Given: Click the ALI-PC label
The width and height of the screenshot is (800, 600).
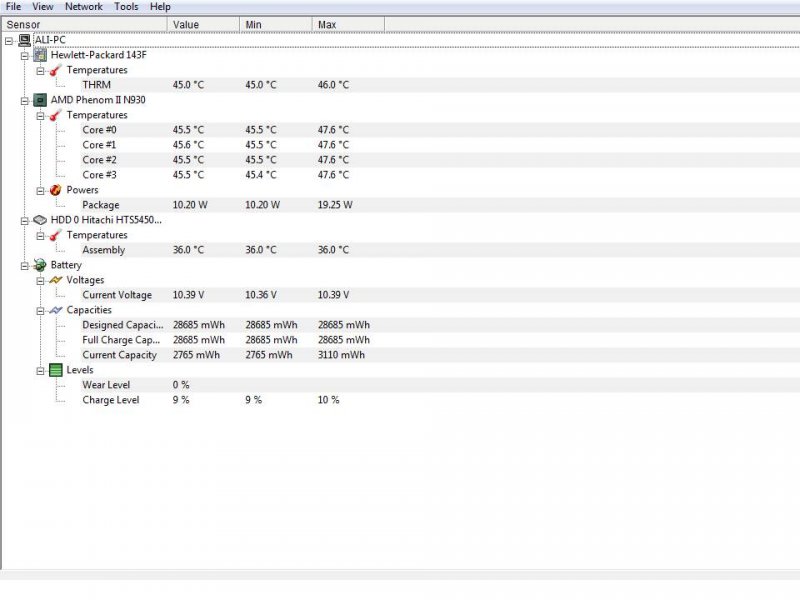Looking at the screenshot, I should click(x=50, y=40).
